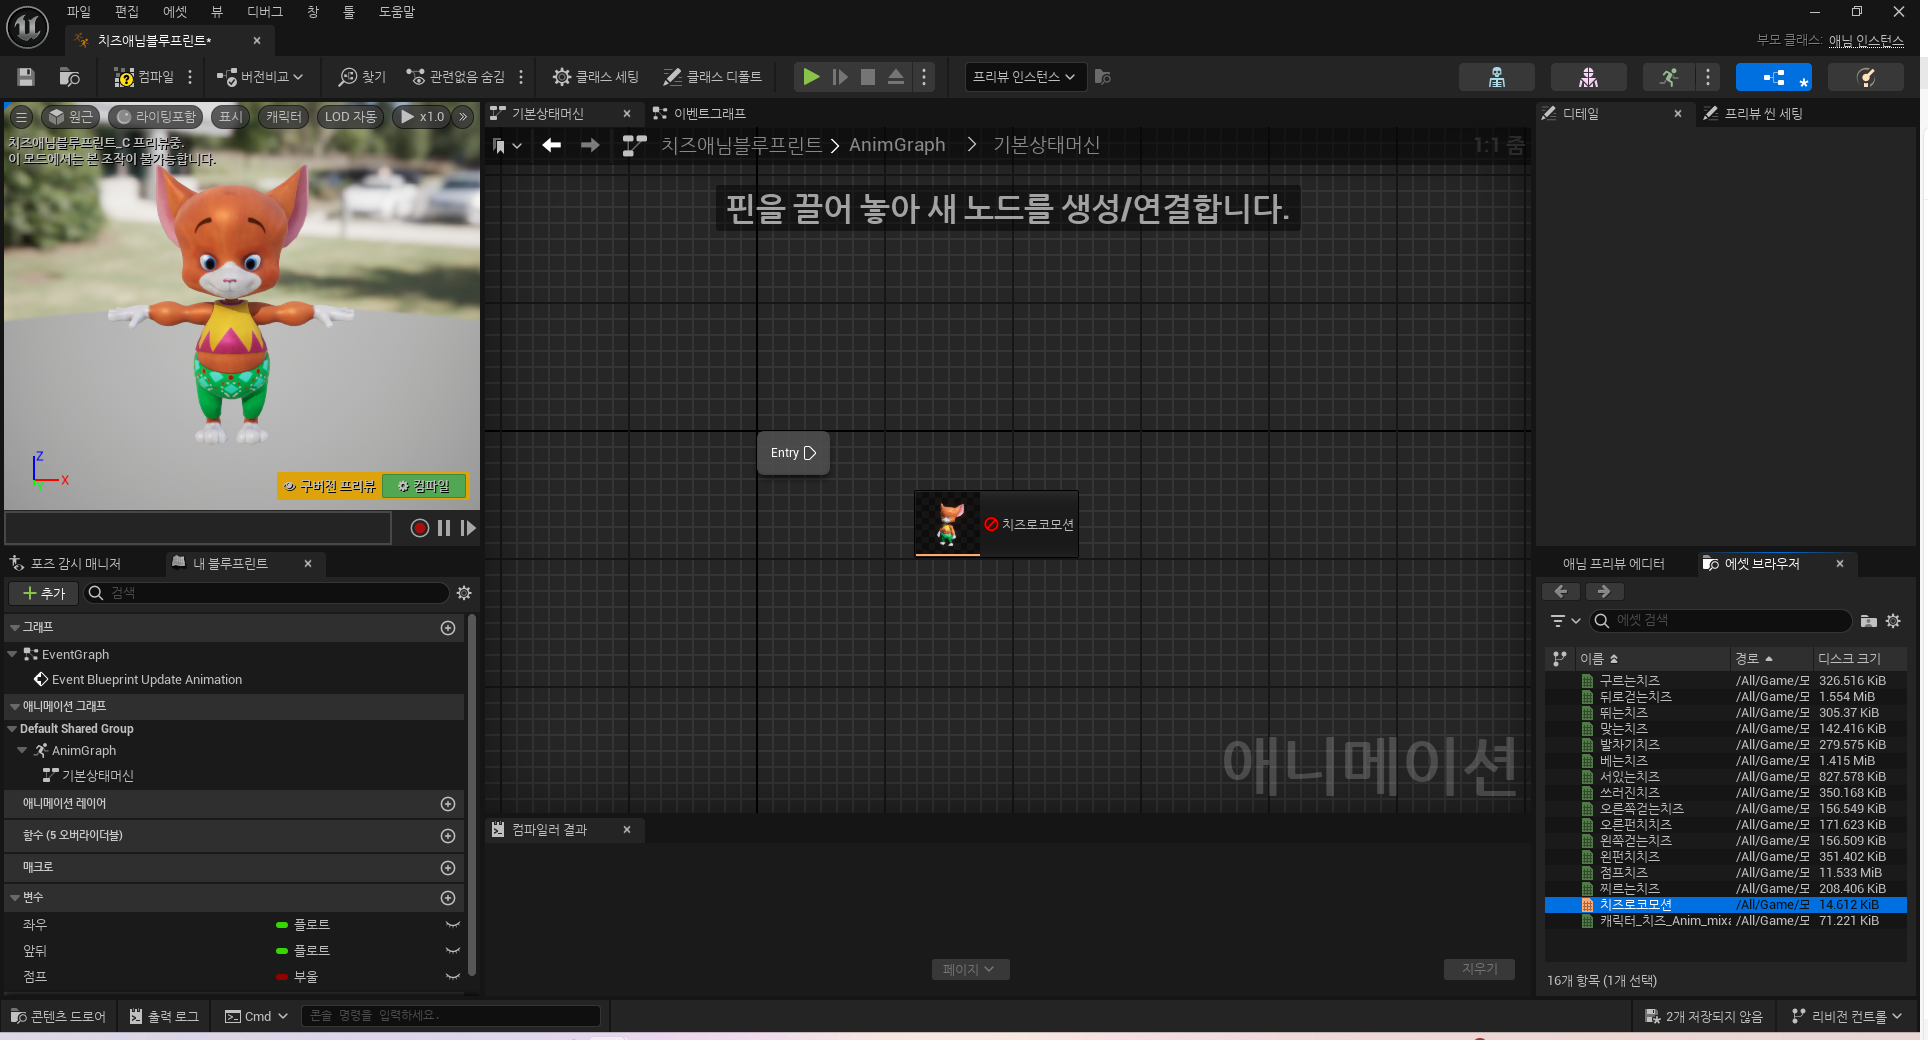Open 프리뷰 인스턴스 debug dropdown

(1025, 77)
